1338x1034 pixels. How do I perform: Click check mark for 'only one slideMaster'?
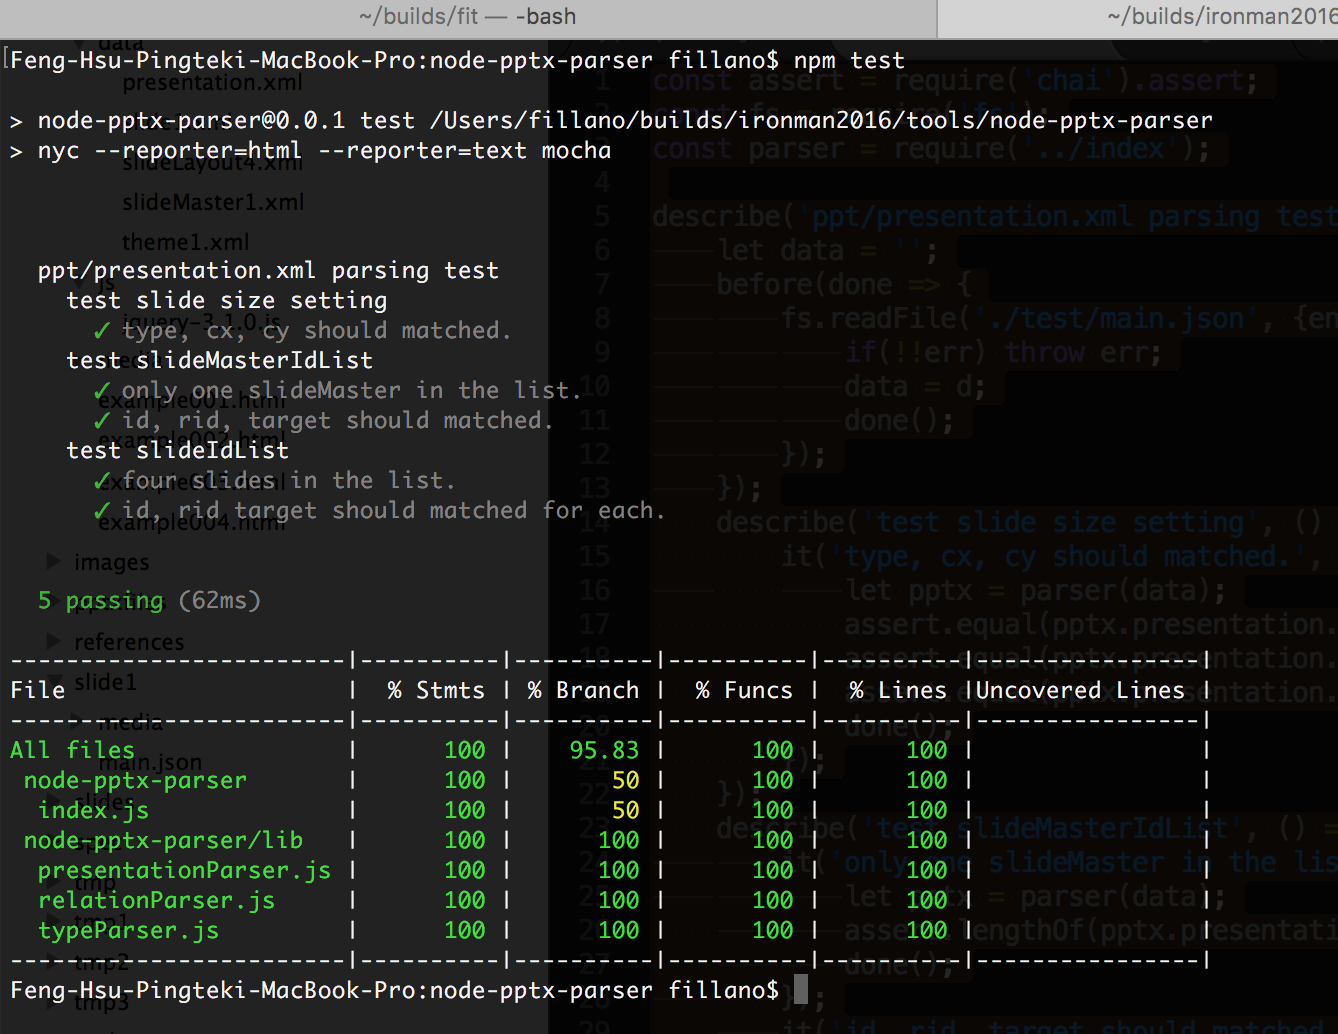pos(102,390)
